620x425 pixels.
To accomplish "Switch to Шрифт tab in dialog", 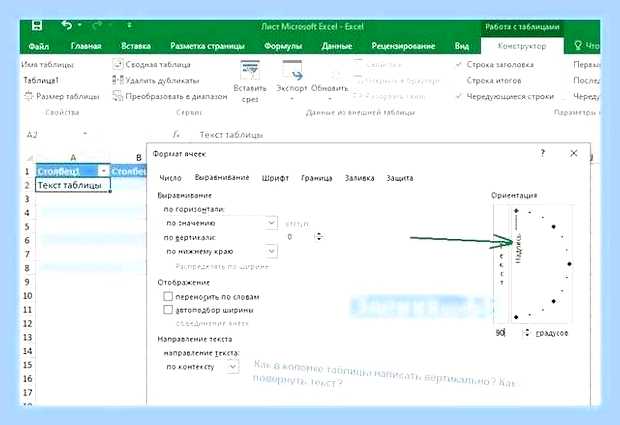I will pyautogui.click(x=275, y=178).
